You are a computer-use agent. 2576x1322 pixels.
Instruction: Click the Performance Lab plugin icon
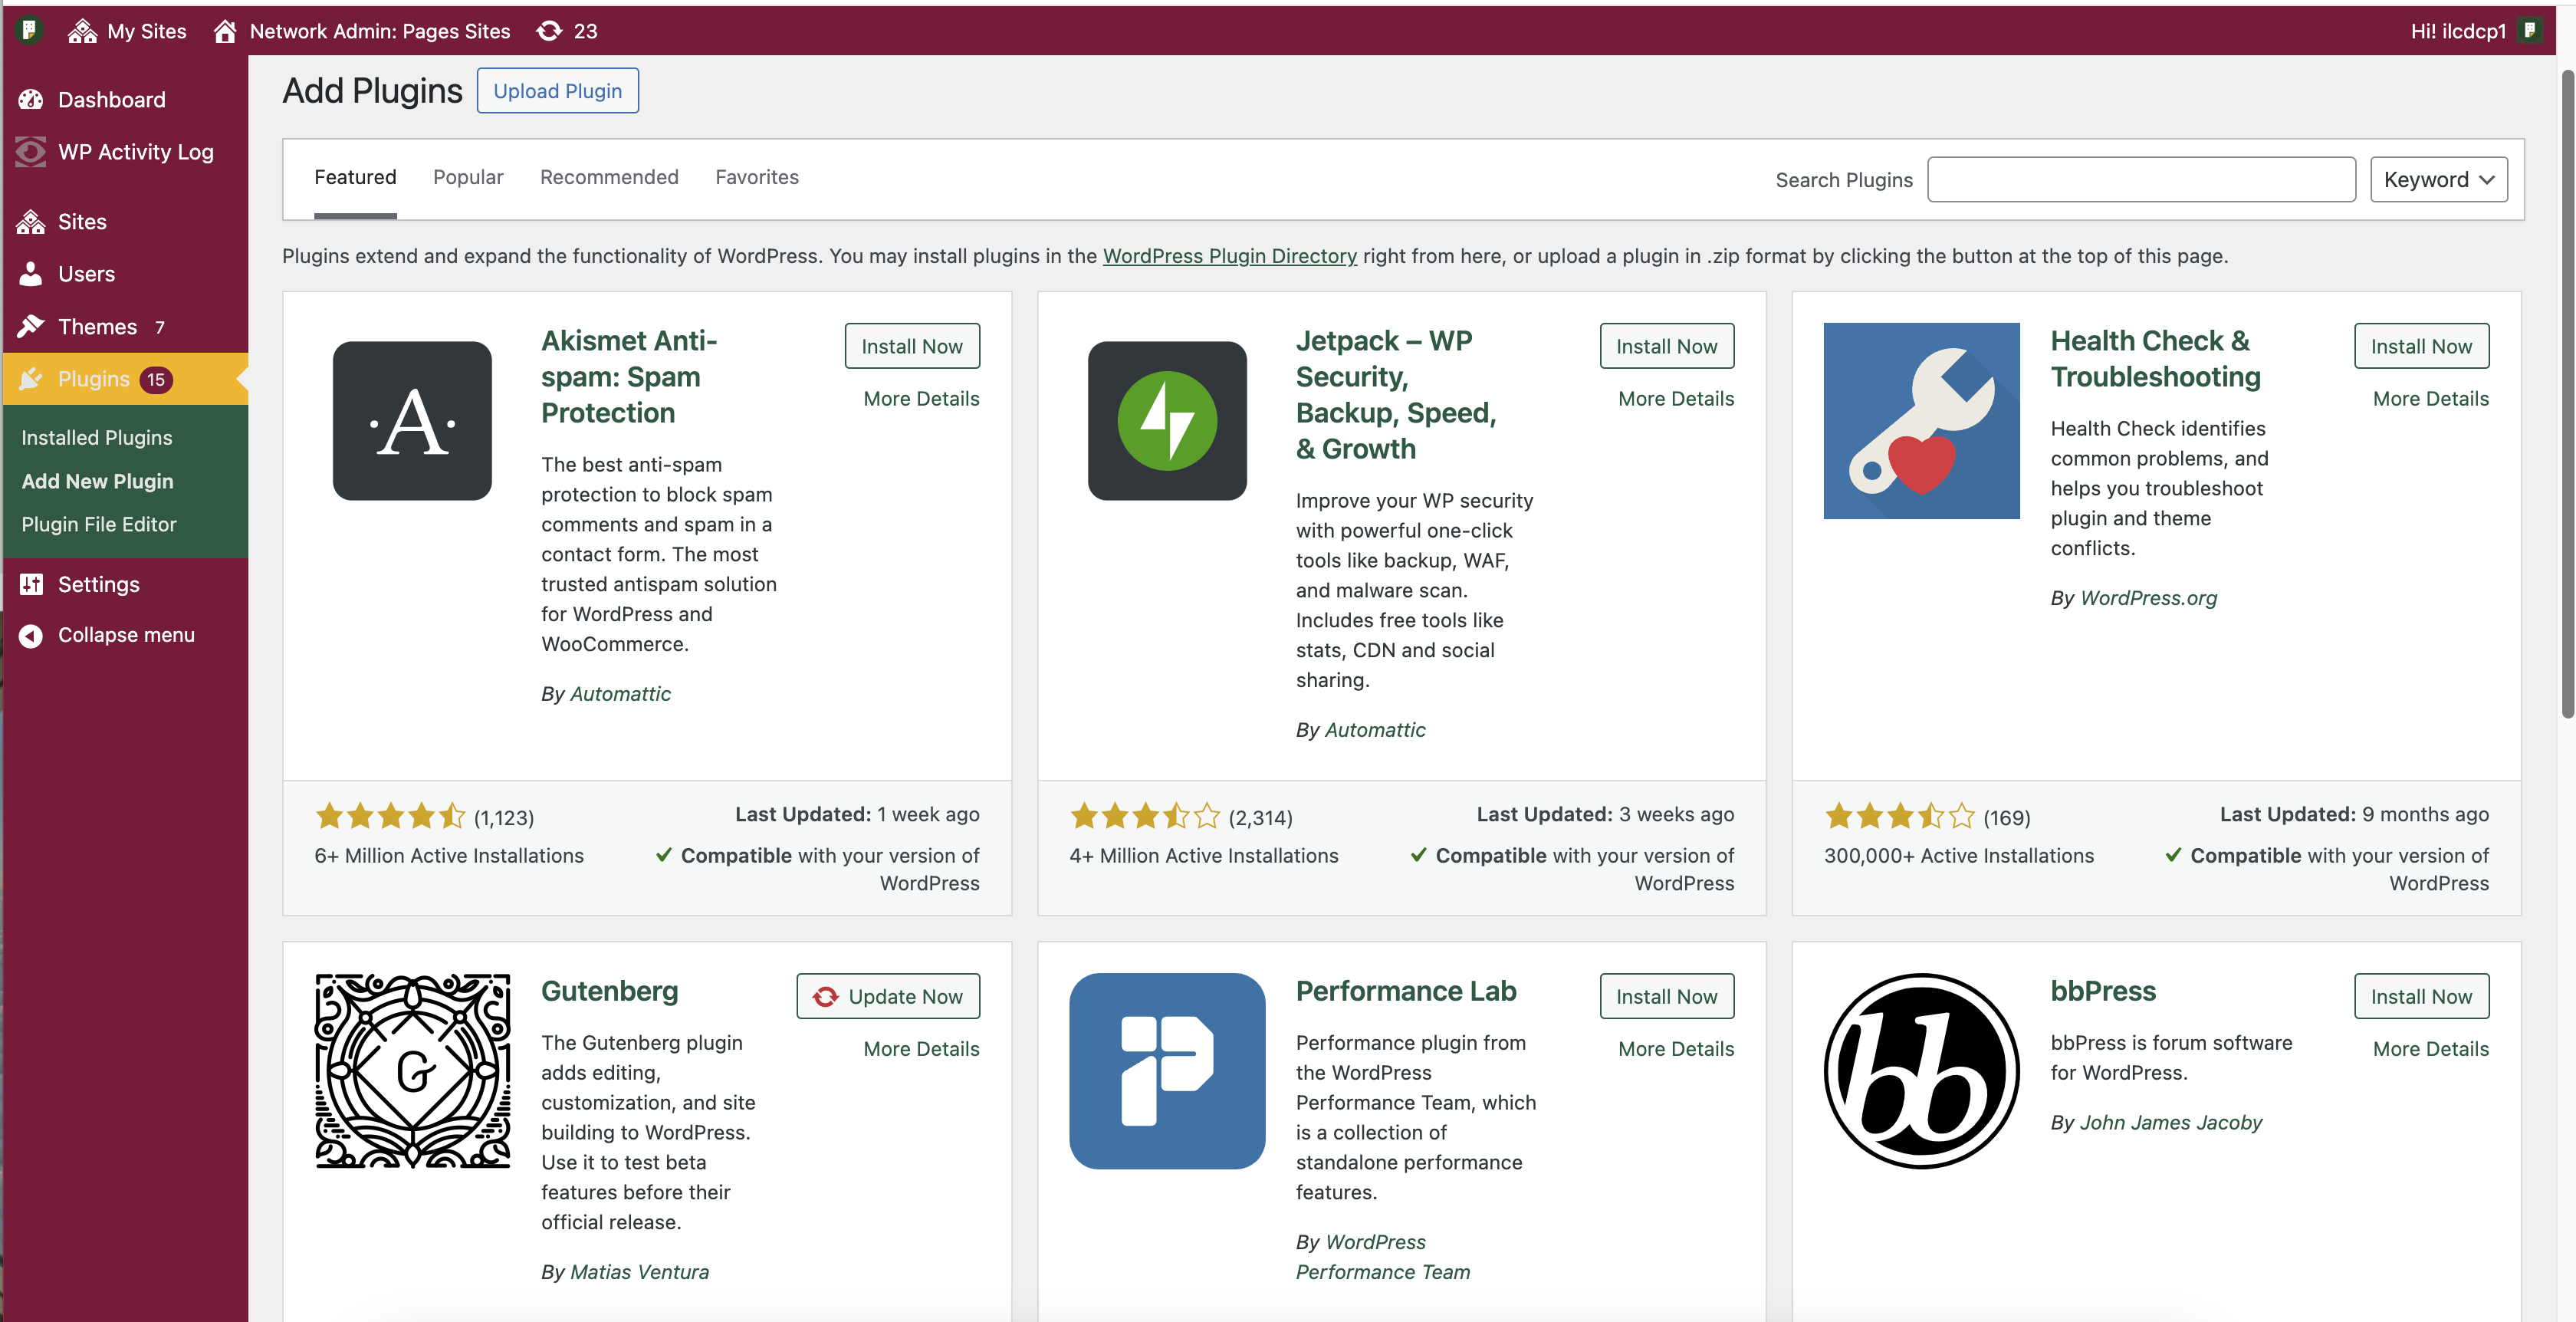point(1167,1071)
